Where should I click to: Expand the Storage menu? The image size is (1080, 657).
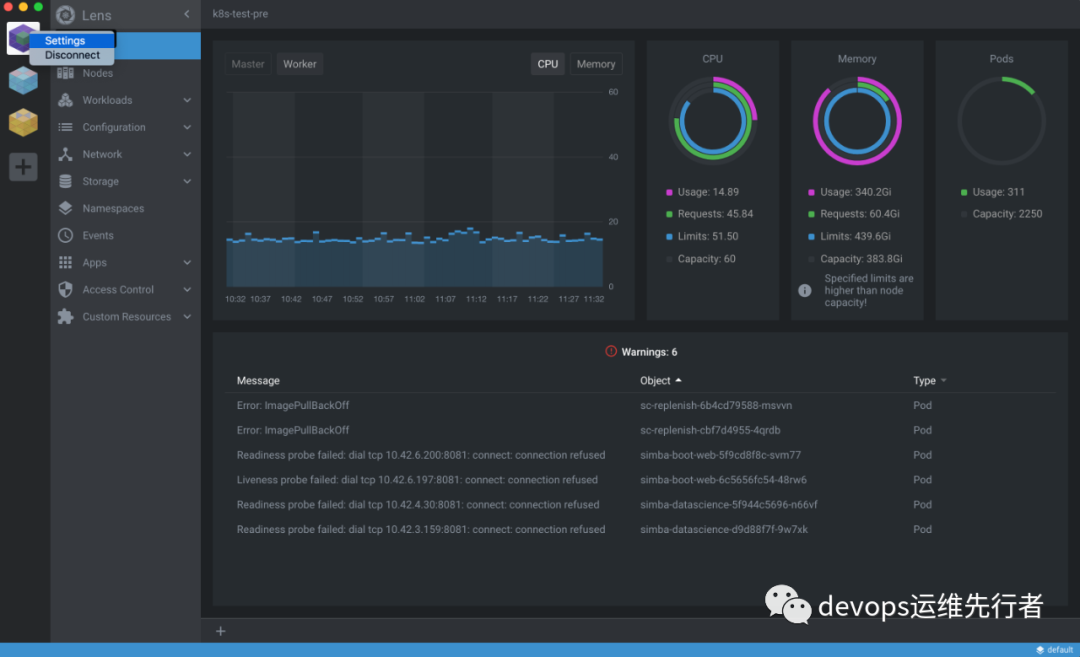(x=187, y=181)
